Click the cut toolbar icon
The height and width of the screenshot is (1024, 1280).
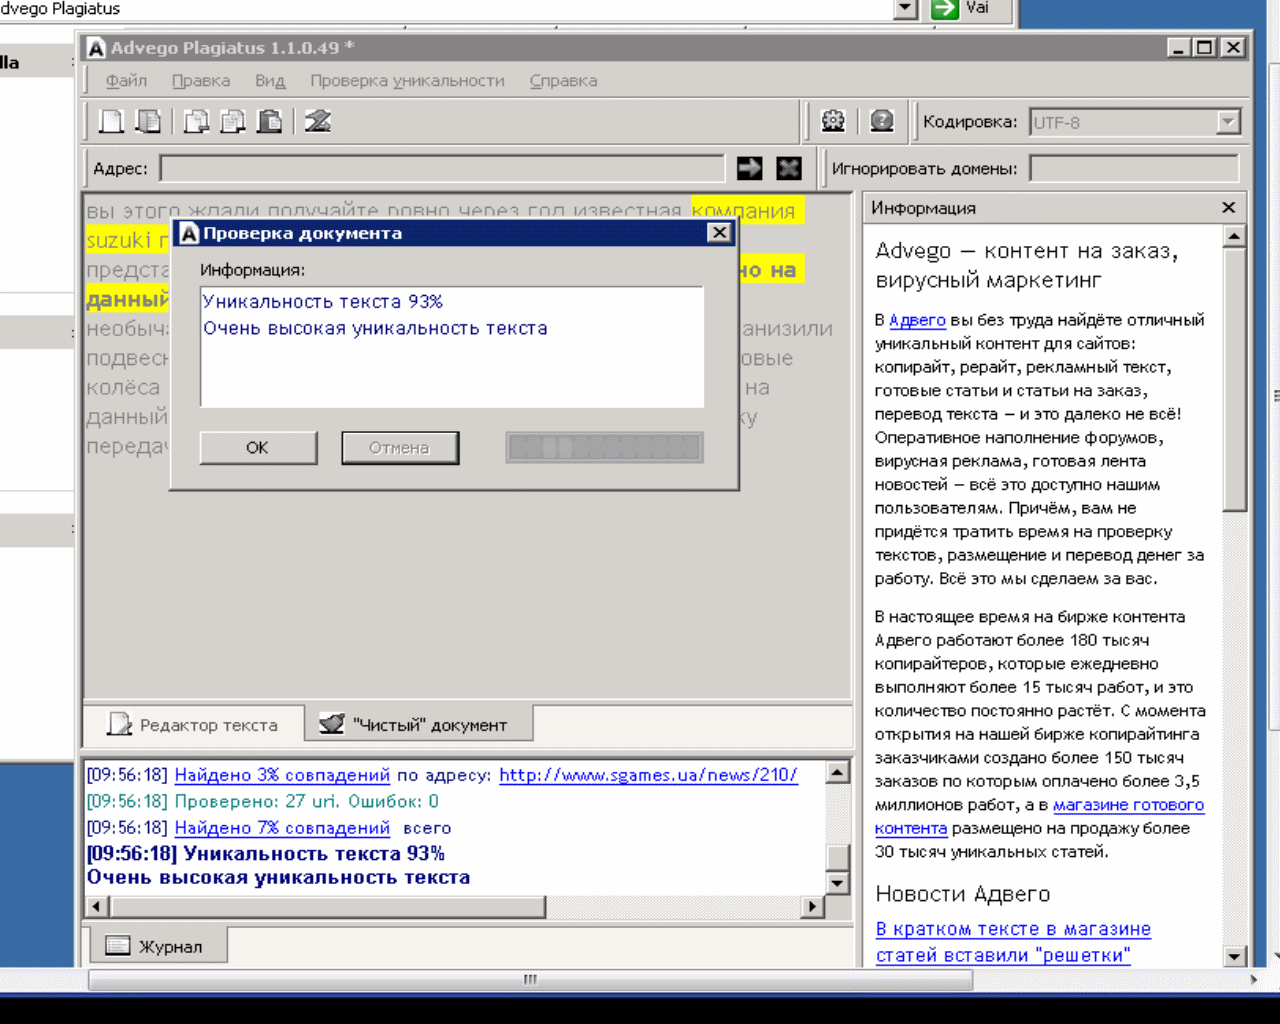click(x=196, y=122)
